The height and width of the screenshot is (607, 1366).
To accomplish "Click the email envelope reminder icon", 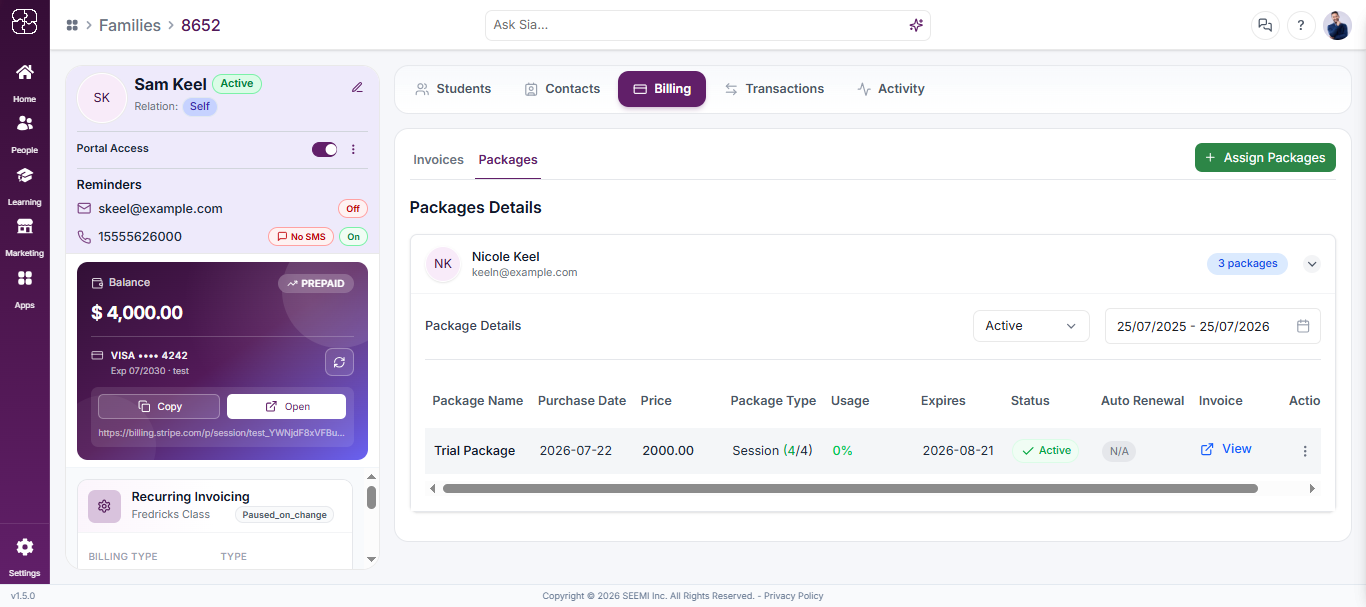I will coord(84,208).
